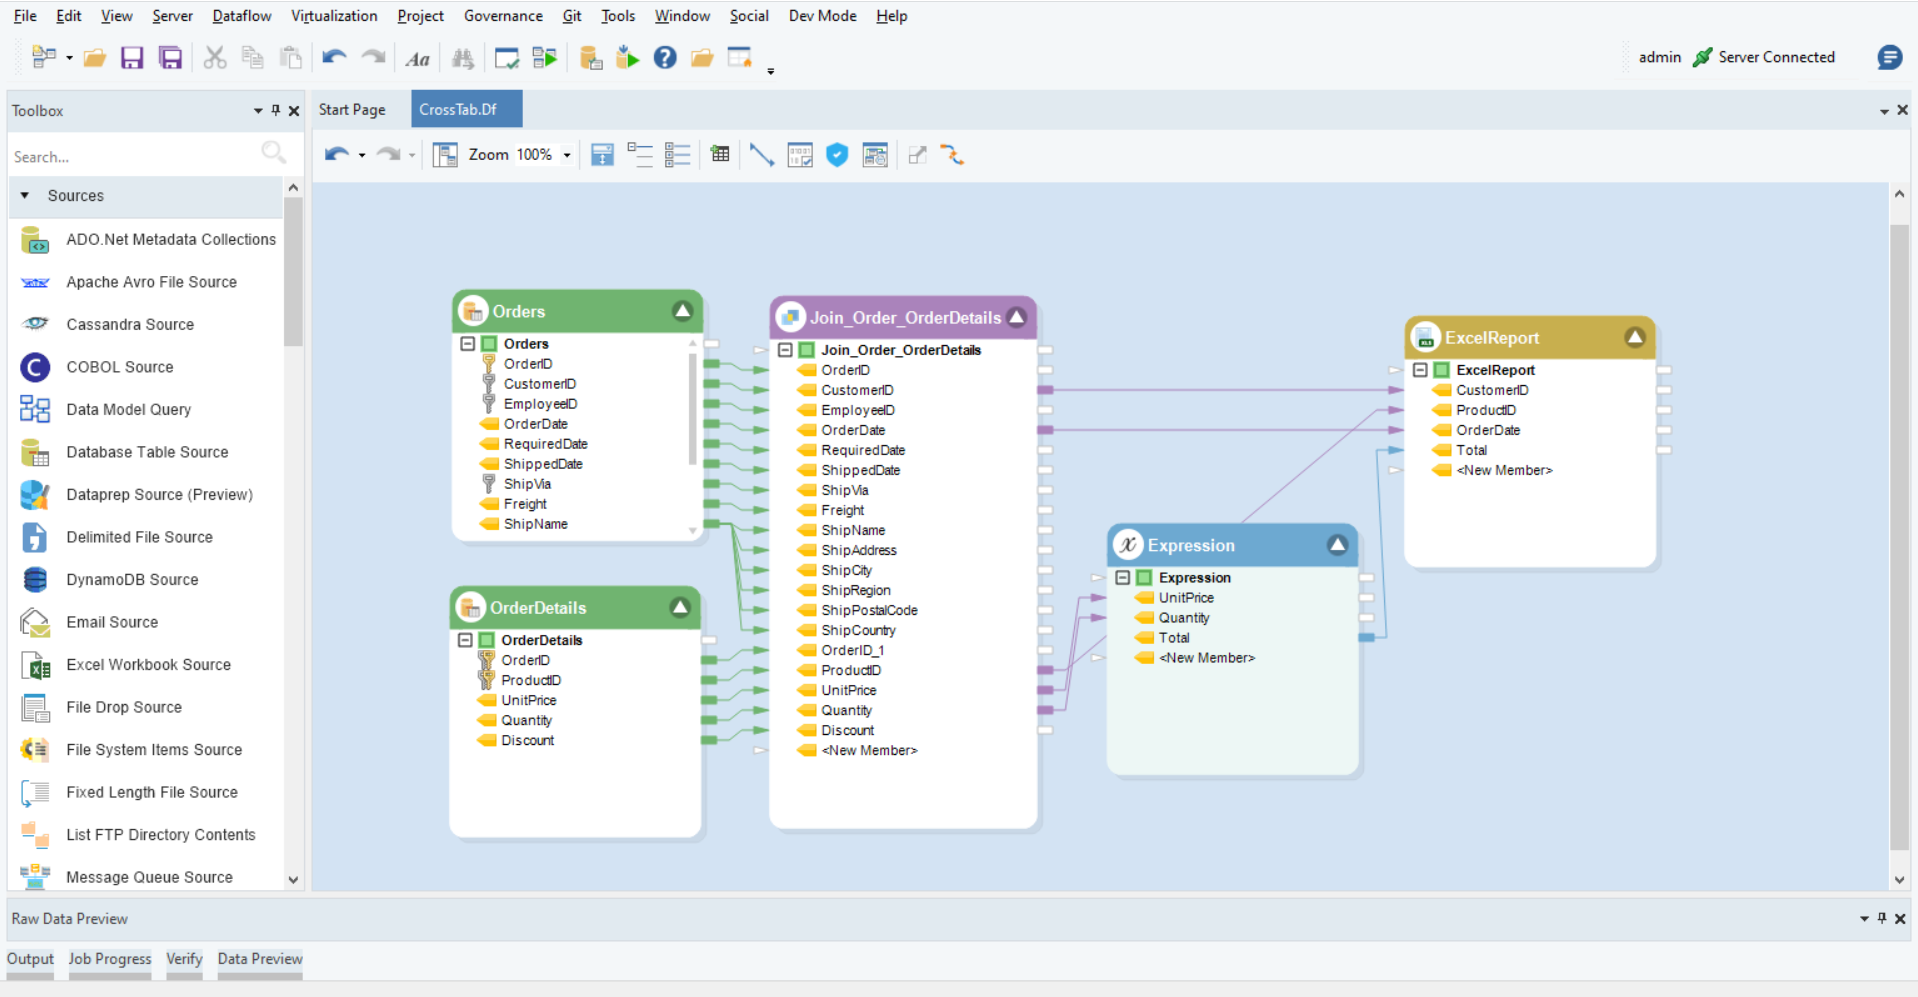
Task: Open the Dataflow menu
Action: (241, 16)
